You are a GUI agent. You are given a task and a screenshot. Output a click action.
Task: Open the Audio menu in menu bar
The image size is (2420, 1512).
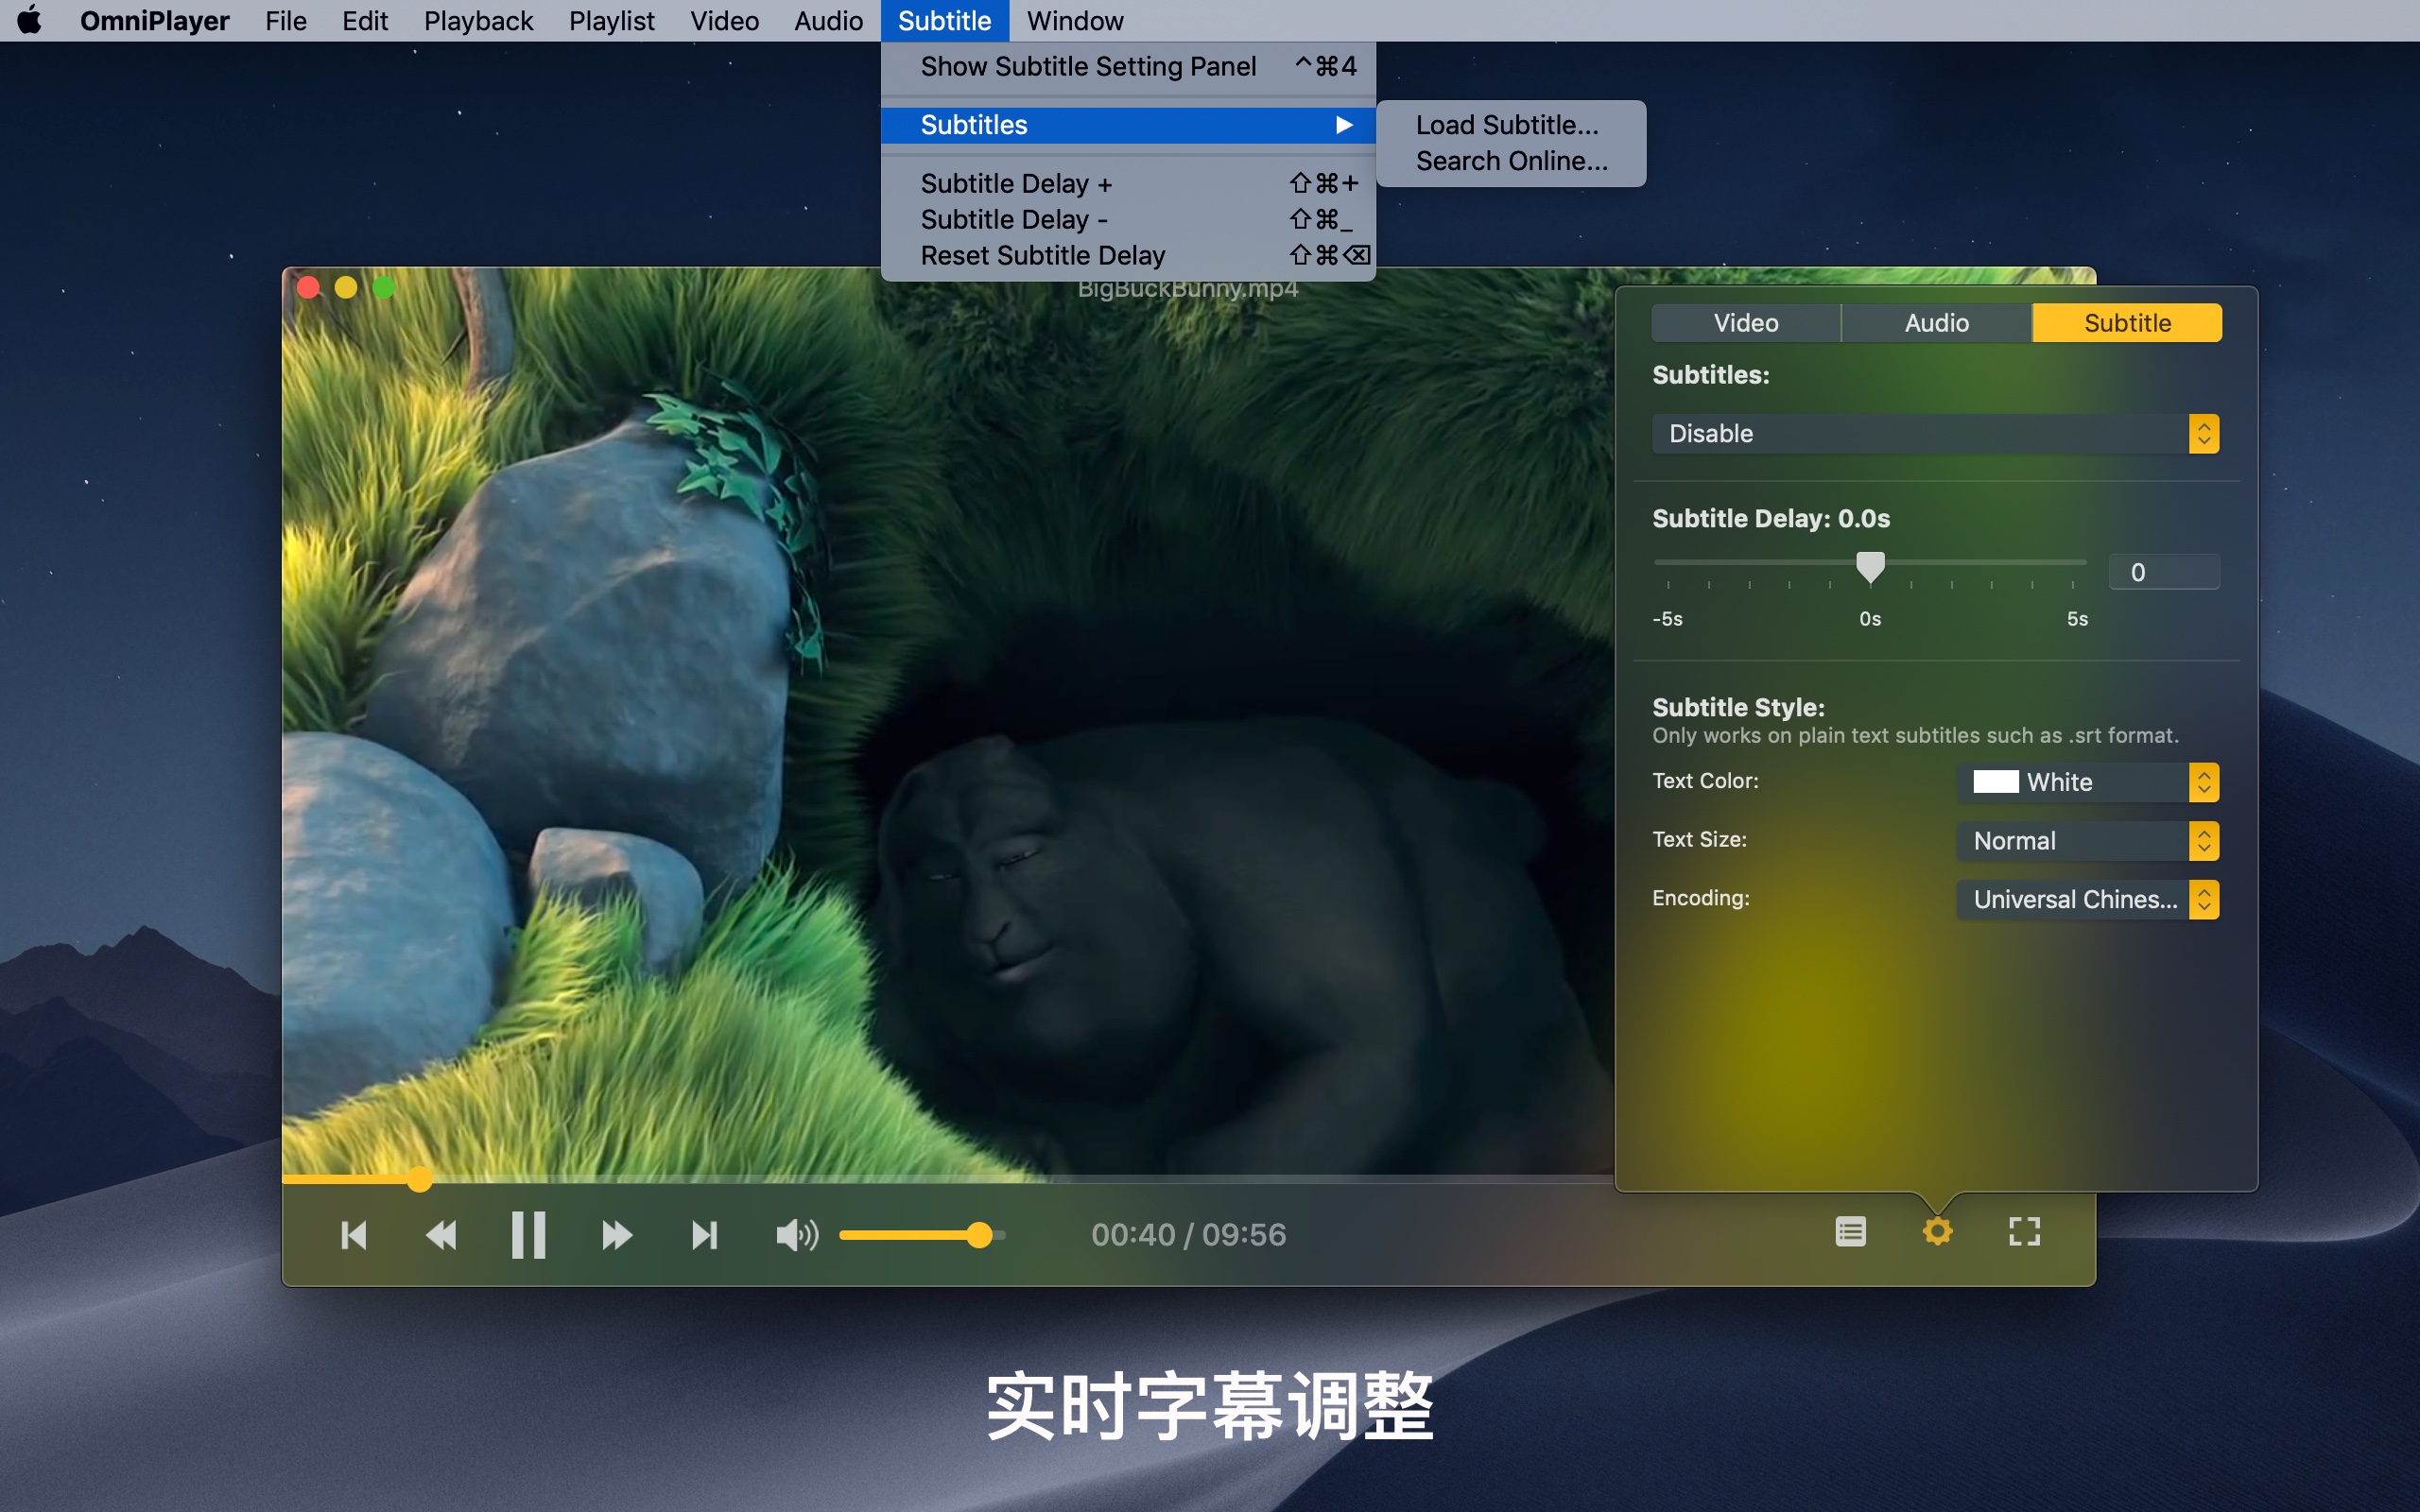(x=828, y=20)
